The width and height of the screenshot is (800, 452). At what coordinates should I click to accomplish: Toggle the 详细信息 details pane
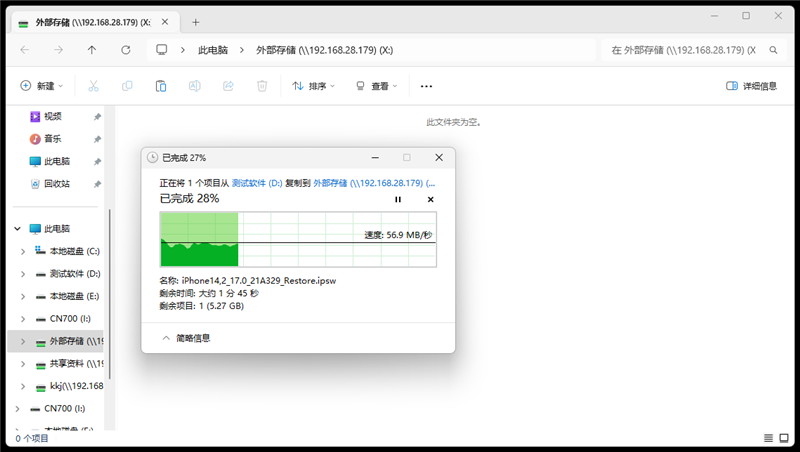[751, 86]
